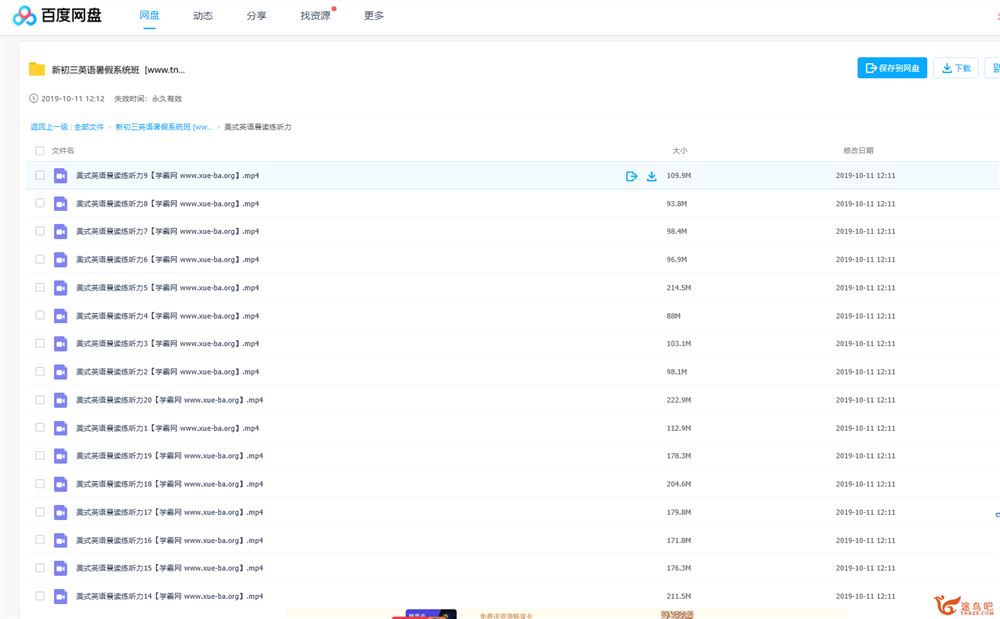The image size is (1000, 619).
Task: Click 新初三英语暑假系统班 breadcrumb link
Action: pyautogui.click(x=164, y=127)
